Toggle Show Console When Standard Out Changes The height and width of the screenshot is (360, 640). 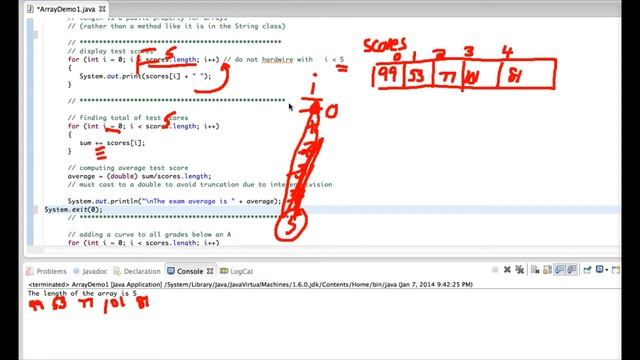pyautogui.click(x=560, y=270)
